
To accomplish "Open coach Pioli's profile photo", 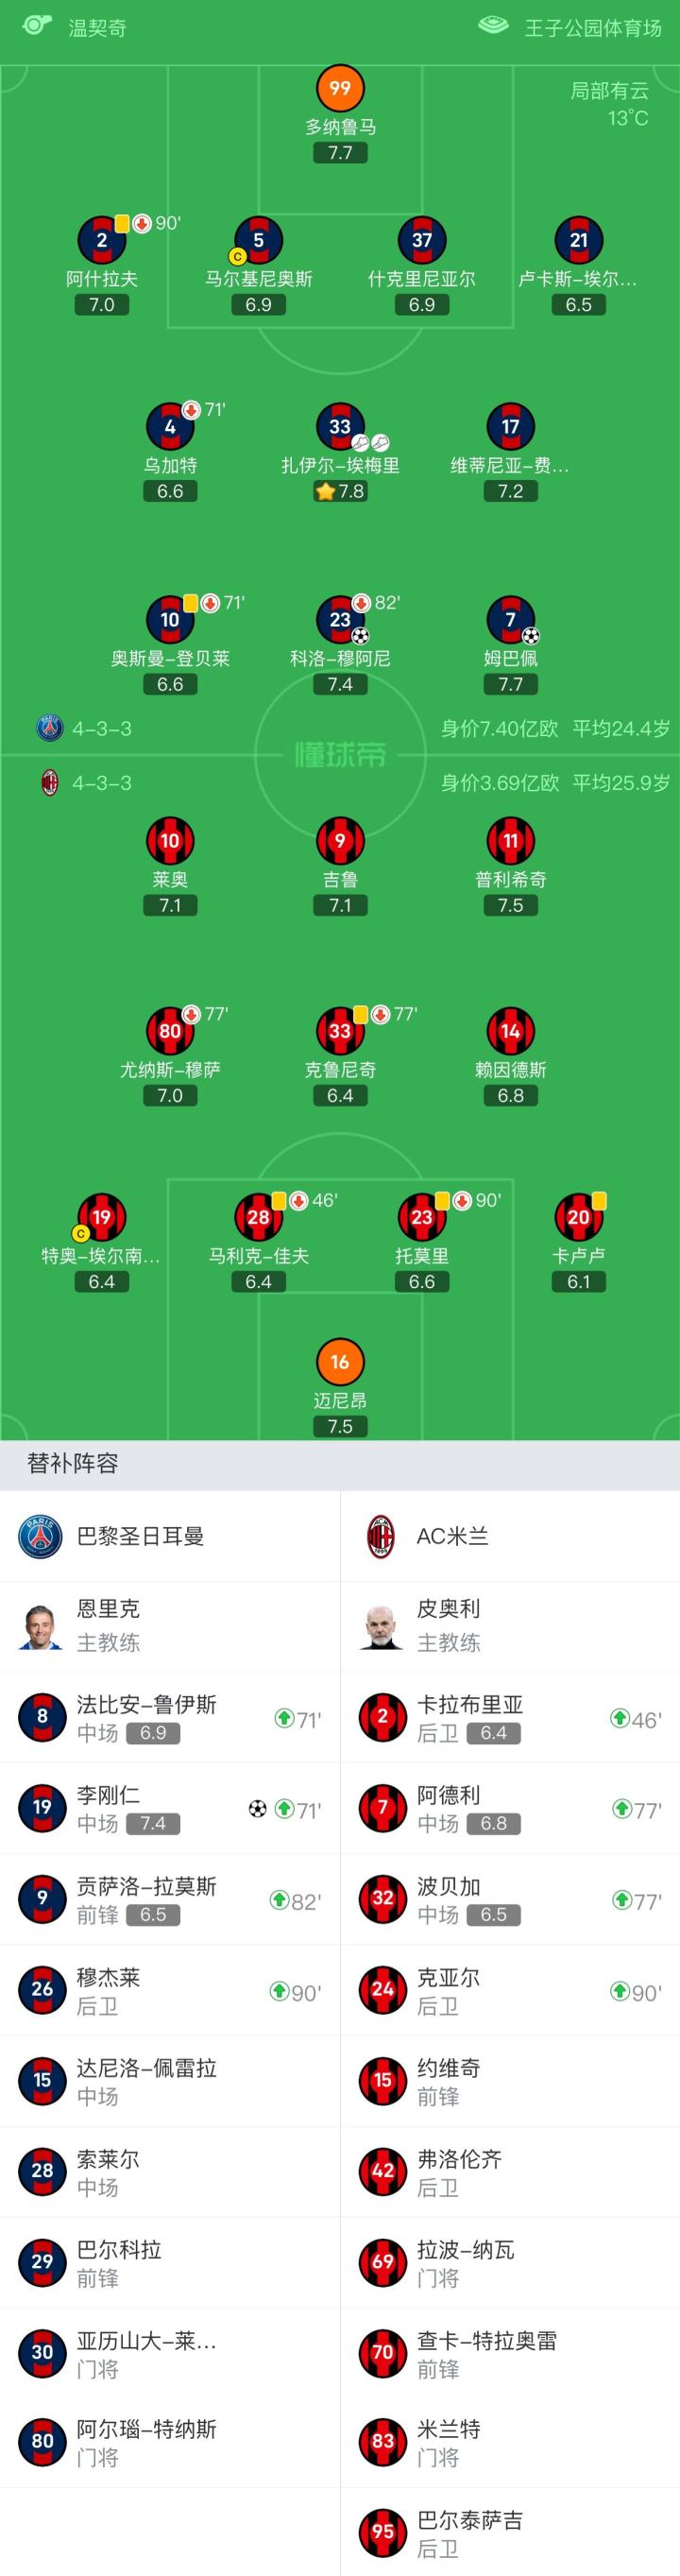I will click(381, 1625).
